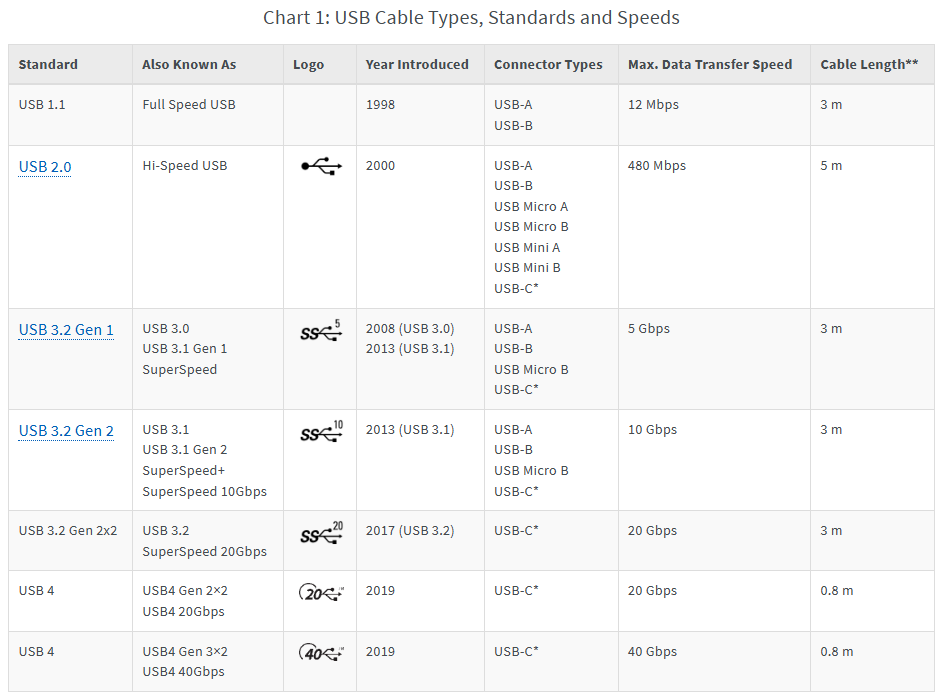This screenshot has height=698, width=944.
Task: Click the 480 Mbps speed cell
Action: [x=657, y=166]
